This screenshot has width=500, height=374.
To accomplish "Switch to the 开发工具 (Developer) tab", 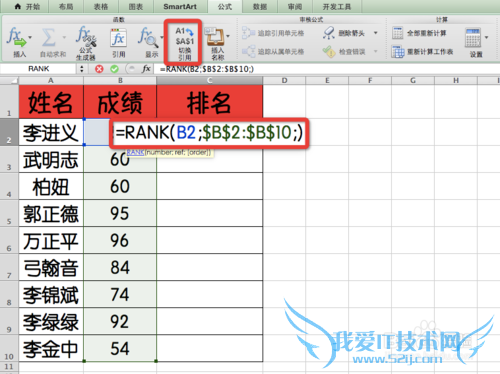I will coord(337,6).
